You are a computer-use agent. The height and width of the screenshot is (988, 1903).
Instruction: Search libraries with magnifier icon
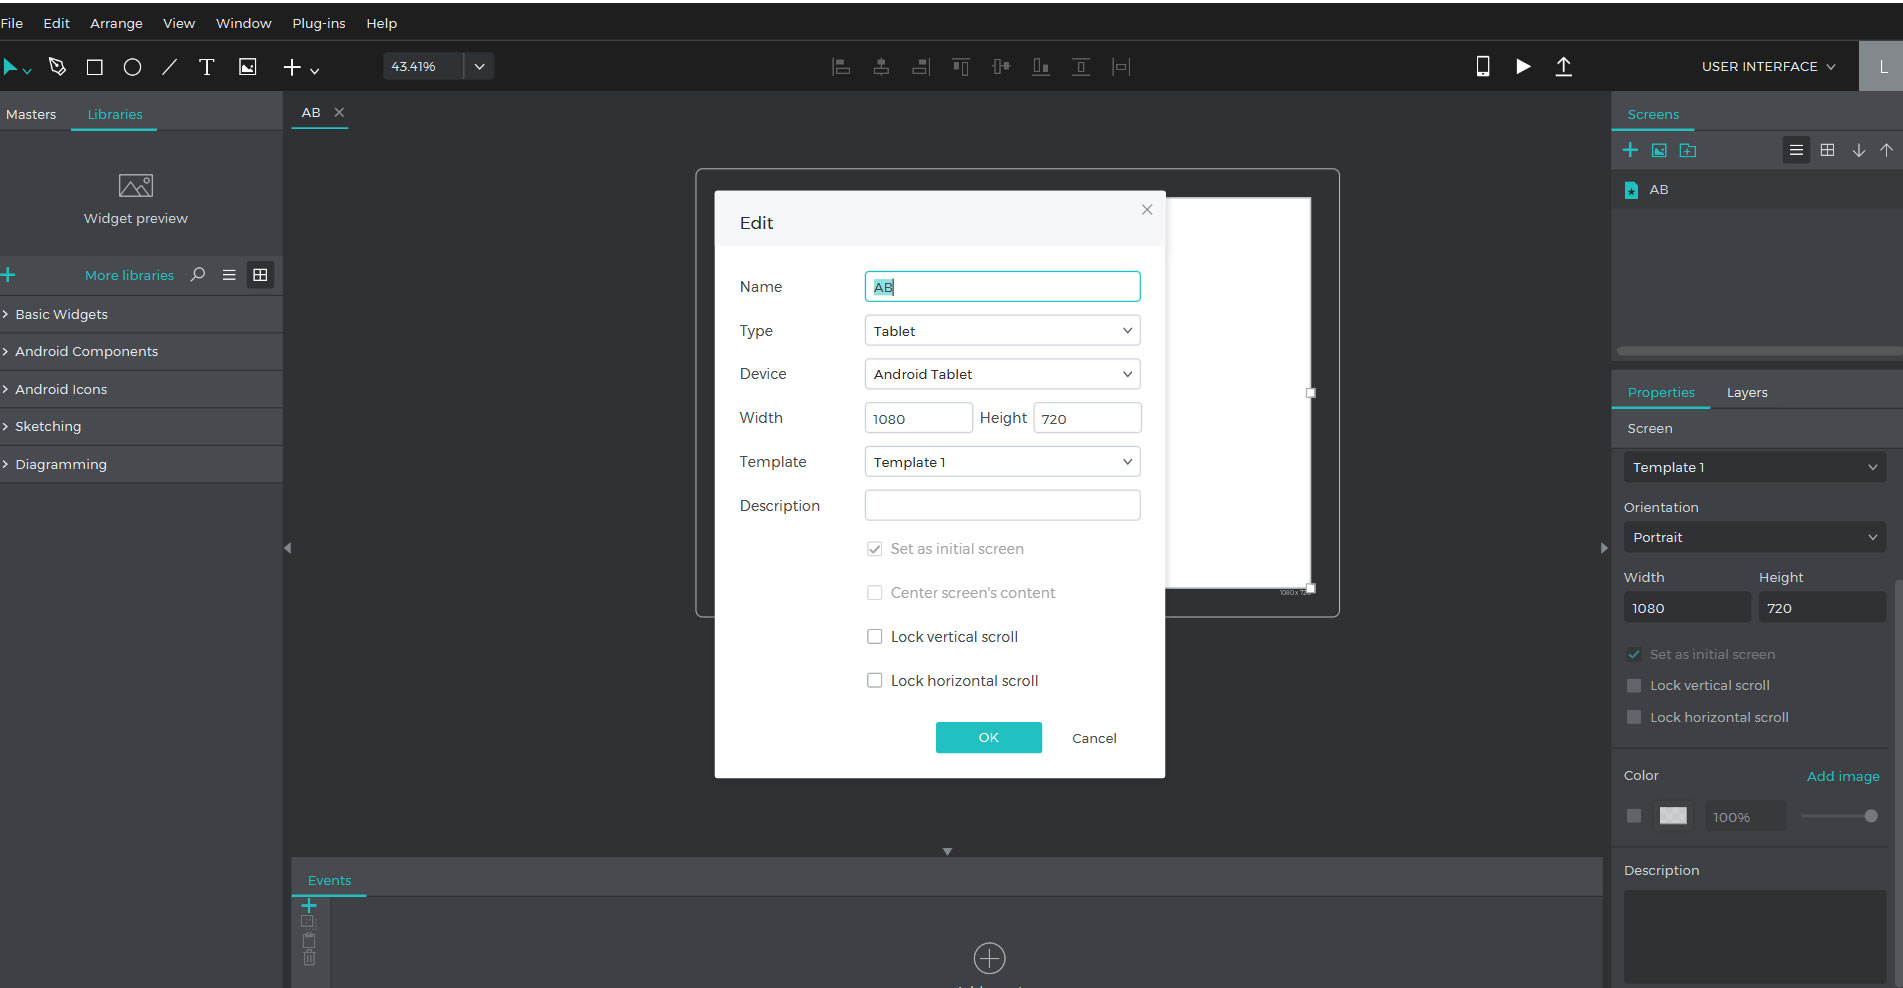(x=198, y=274)
